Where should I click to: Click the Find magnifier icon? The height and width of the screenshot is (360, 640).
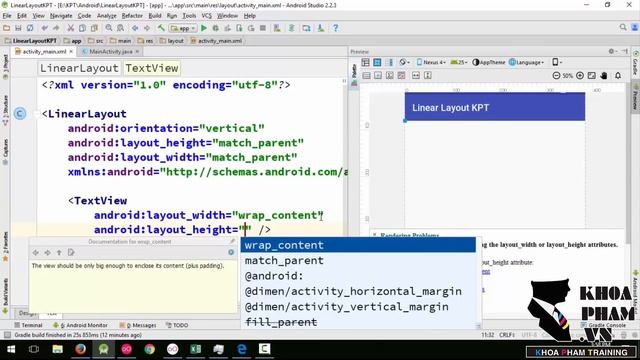coord(109,28)
